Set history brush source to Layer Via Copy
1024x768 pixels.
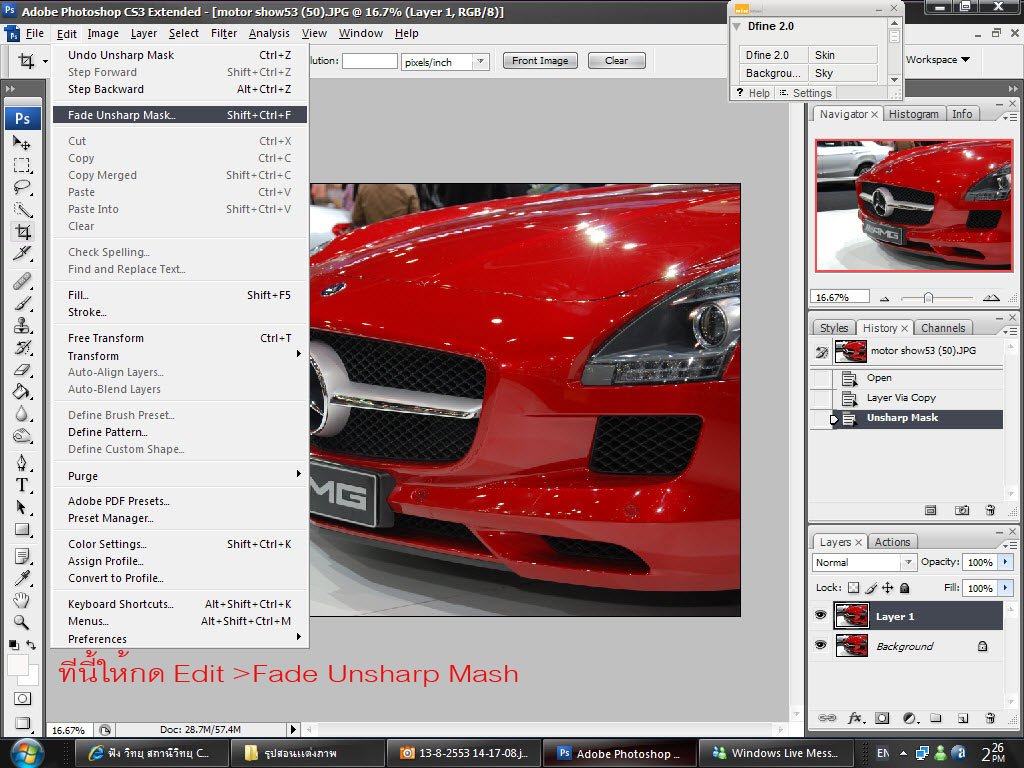[x=822, y=398]
